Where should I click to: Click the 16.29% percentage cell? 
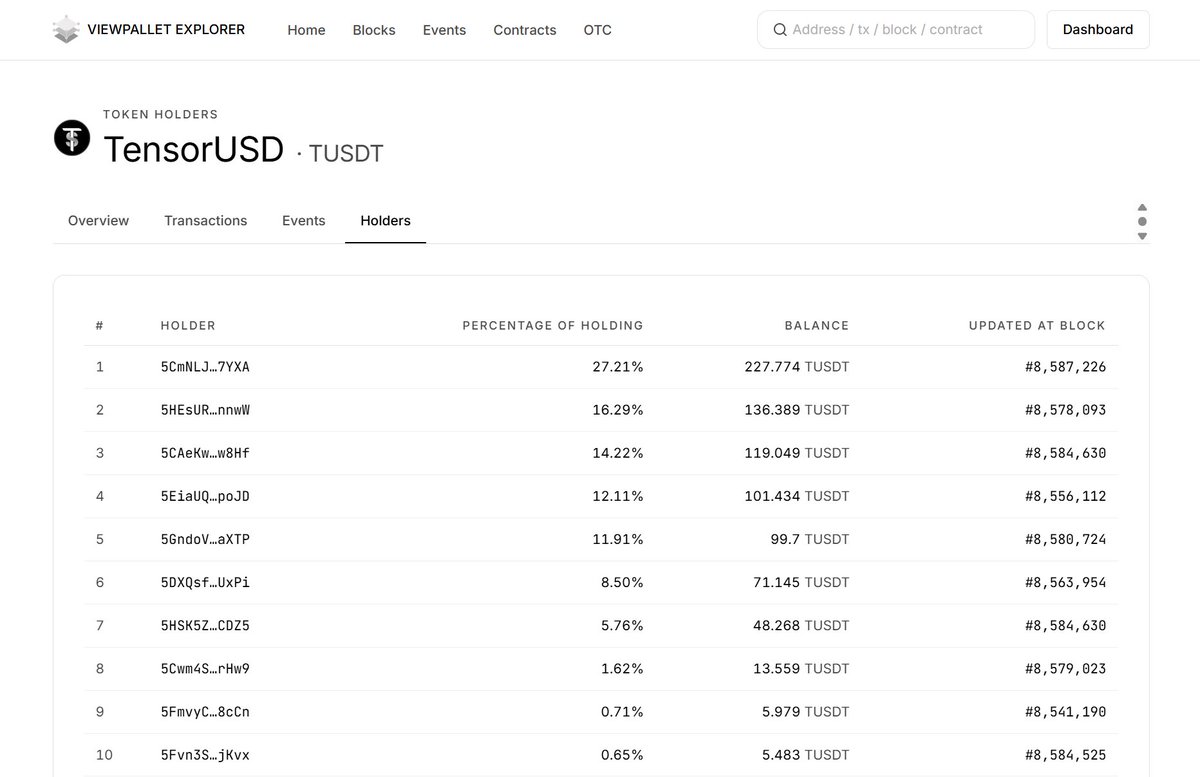pyautogui.click(x=618, y=410)
